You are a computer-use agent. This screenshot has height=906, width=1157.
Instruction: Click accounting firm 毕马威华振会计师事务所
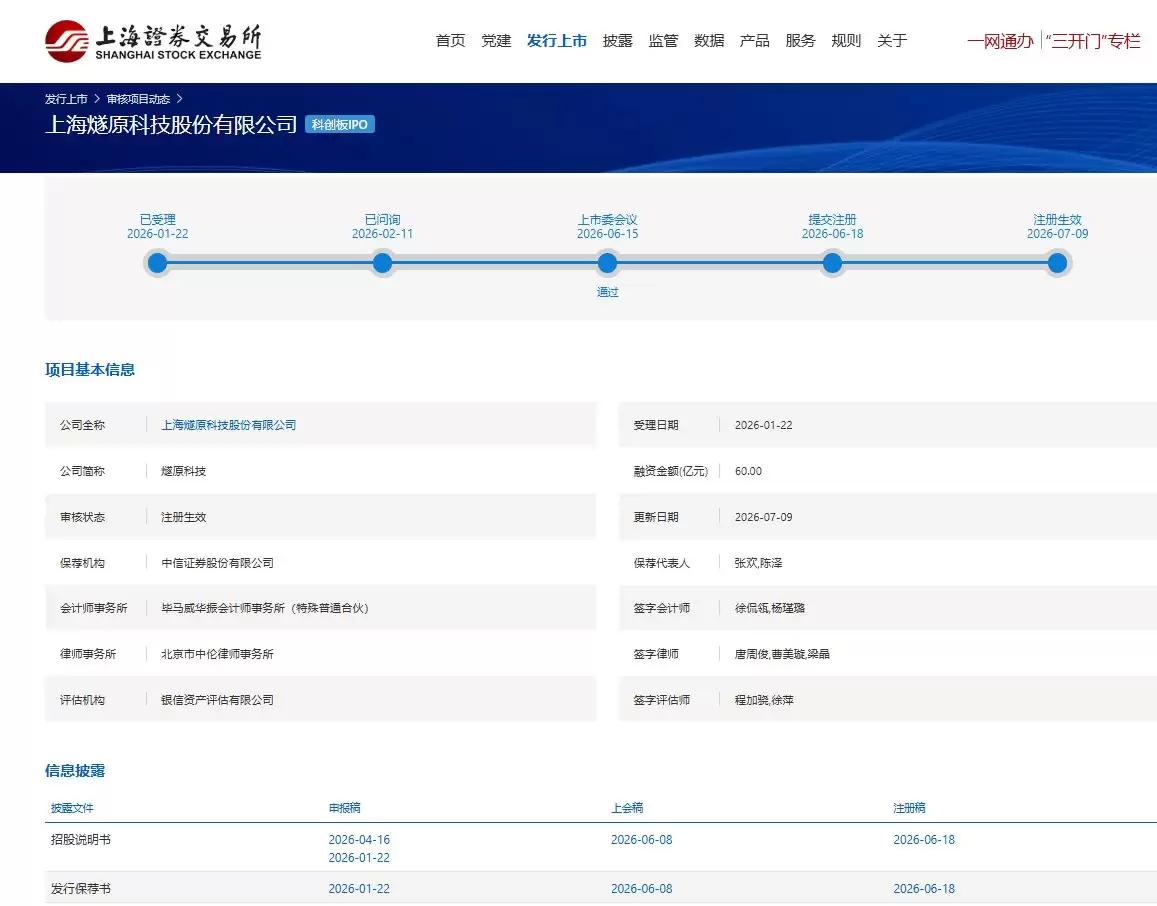point(265,608)
